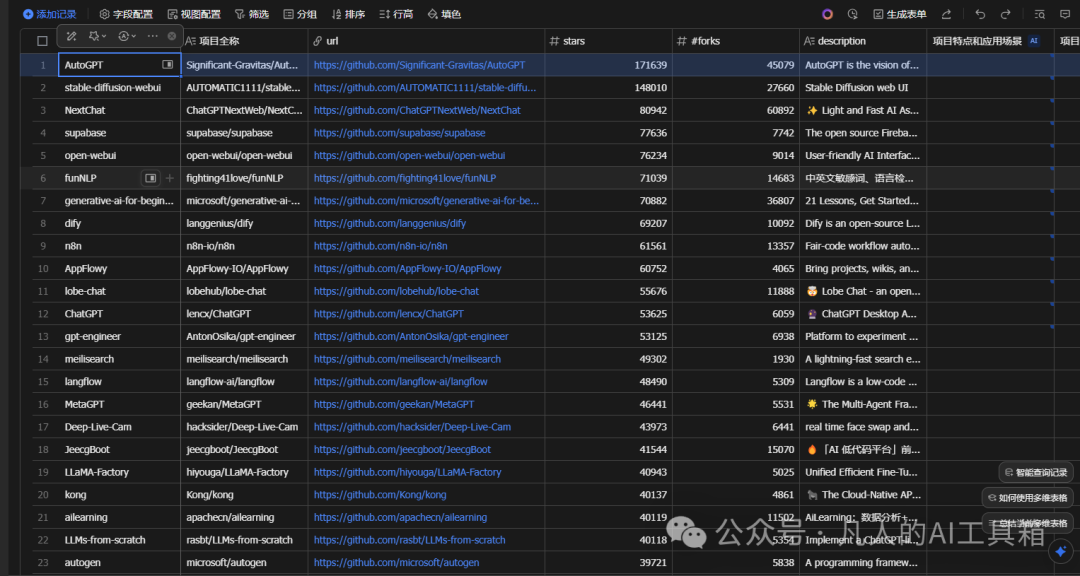Open the 分组 group option
Viewport: 1080px width, 576px height.
300,14
